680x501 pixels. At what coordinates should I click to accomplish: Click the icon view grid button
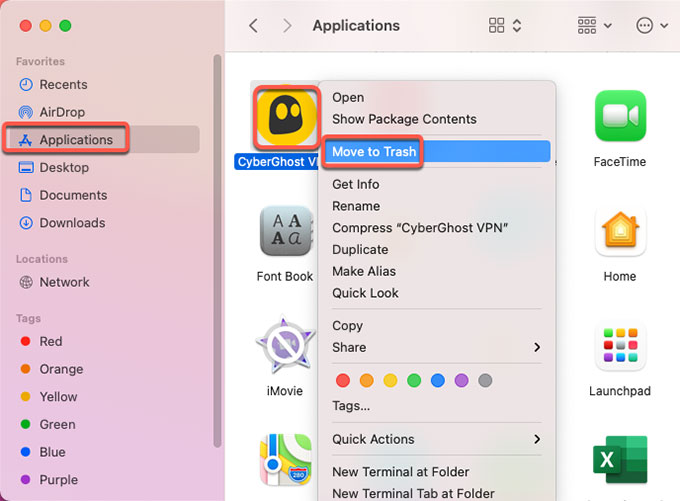pyautogui.click(x=497, y=26)
